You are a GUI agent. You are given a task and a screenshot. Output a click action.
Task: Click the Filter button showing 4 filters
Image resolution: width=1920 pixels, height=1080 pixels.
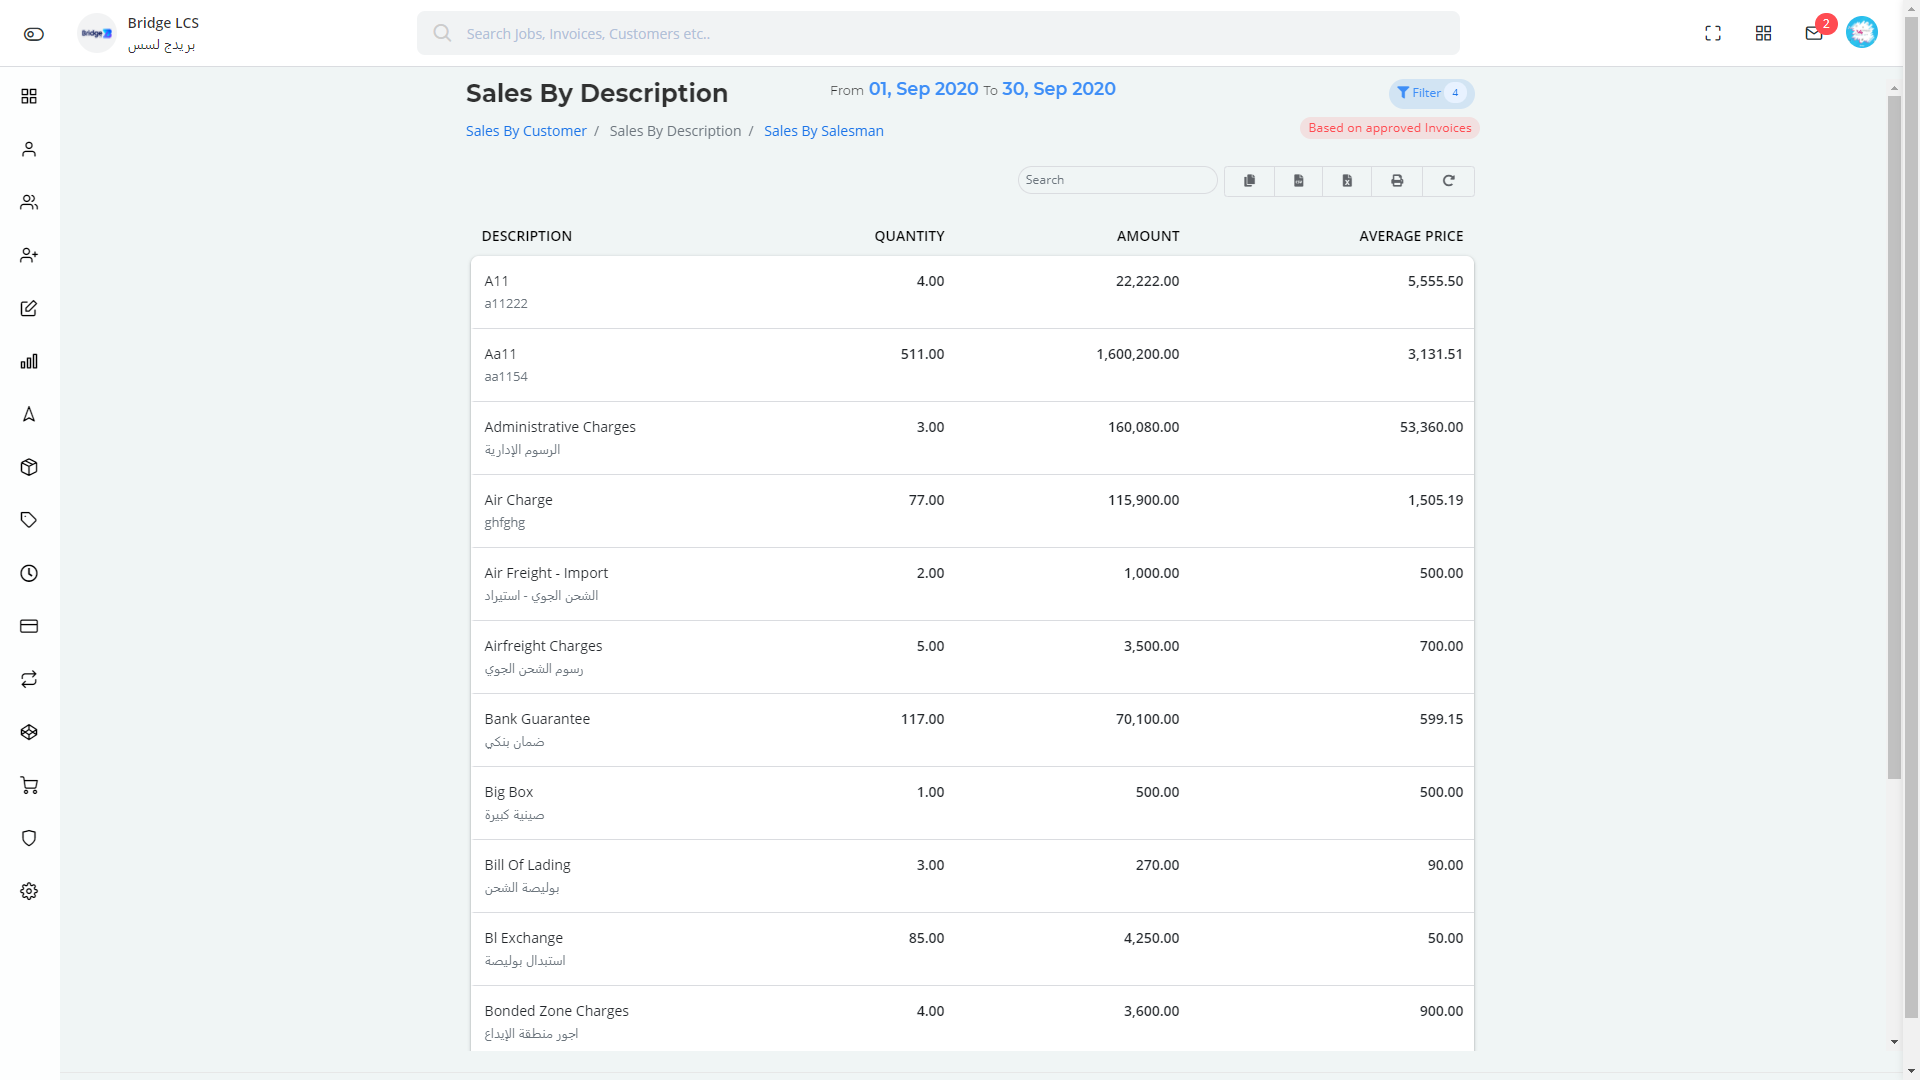tap(1428, 92)
